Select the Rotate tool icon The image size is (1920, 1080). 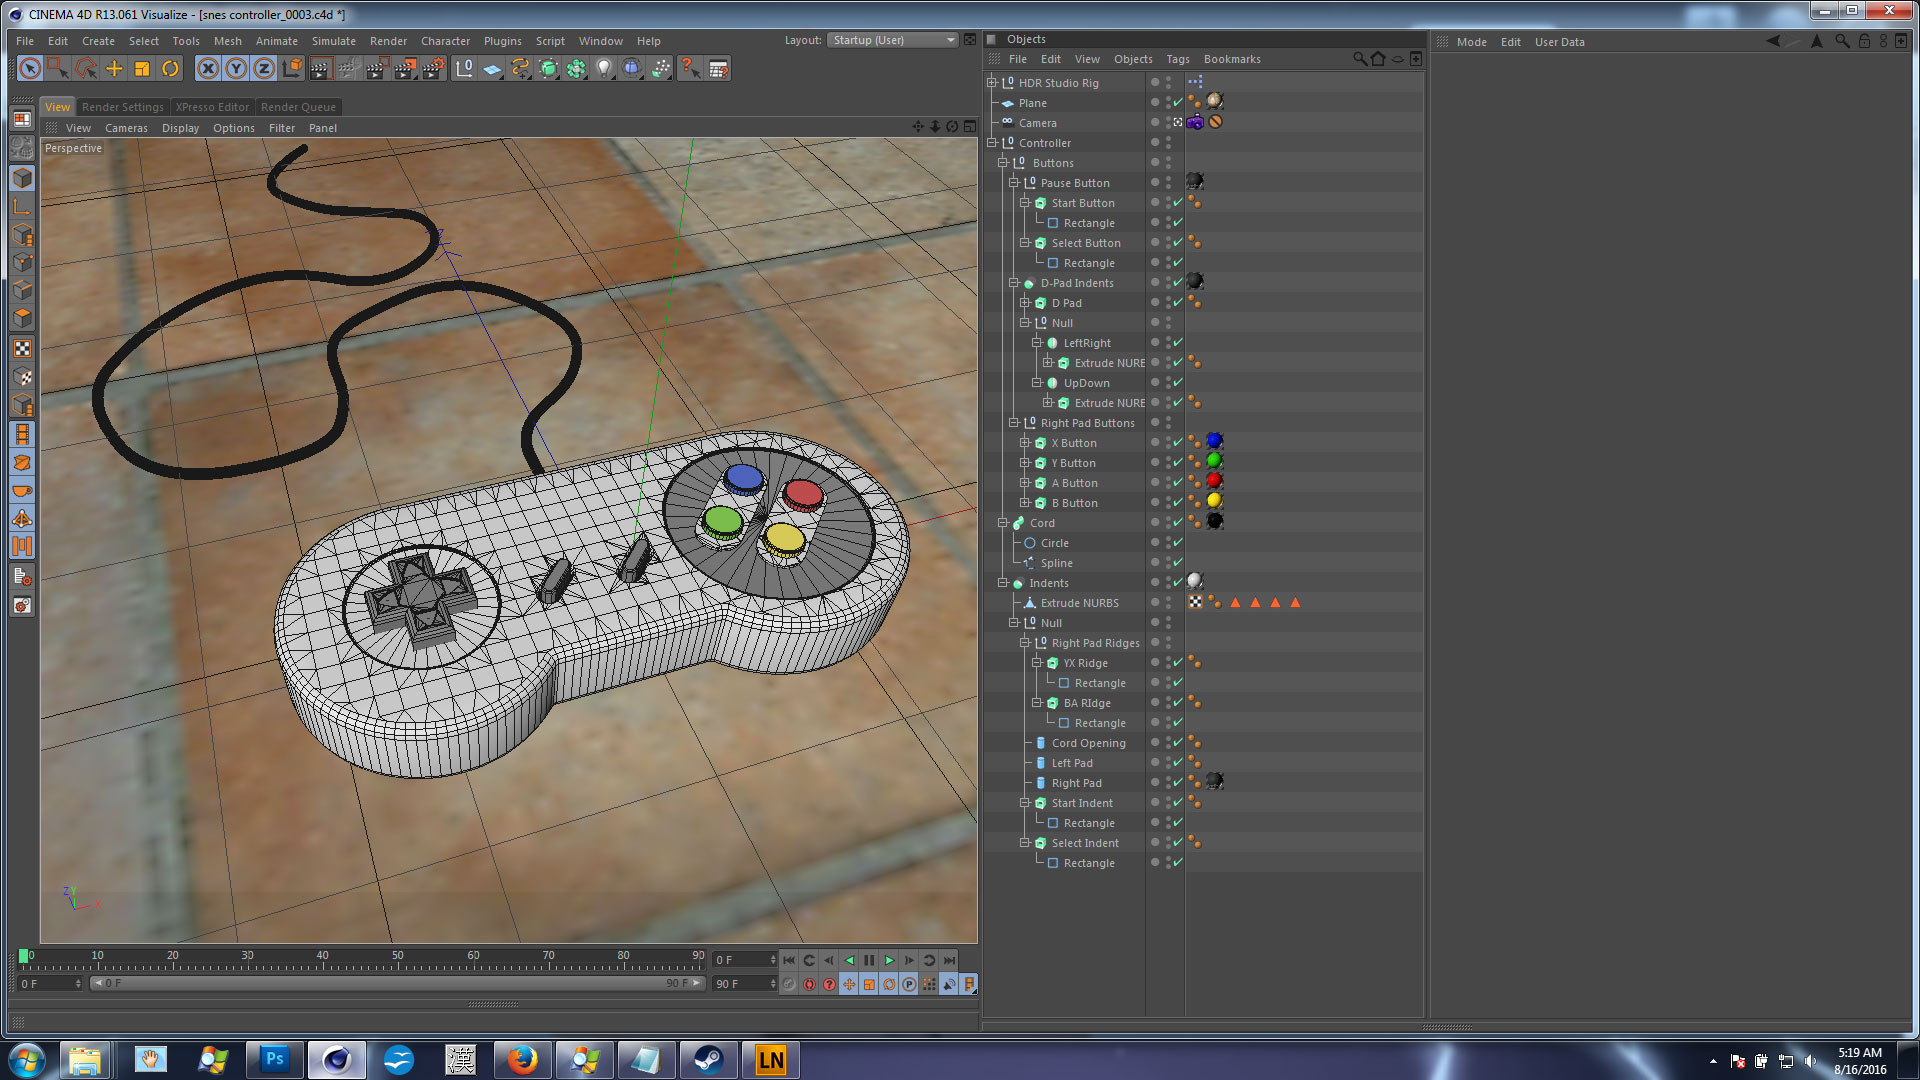point(170,69)
